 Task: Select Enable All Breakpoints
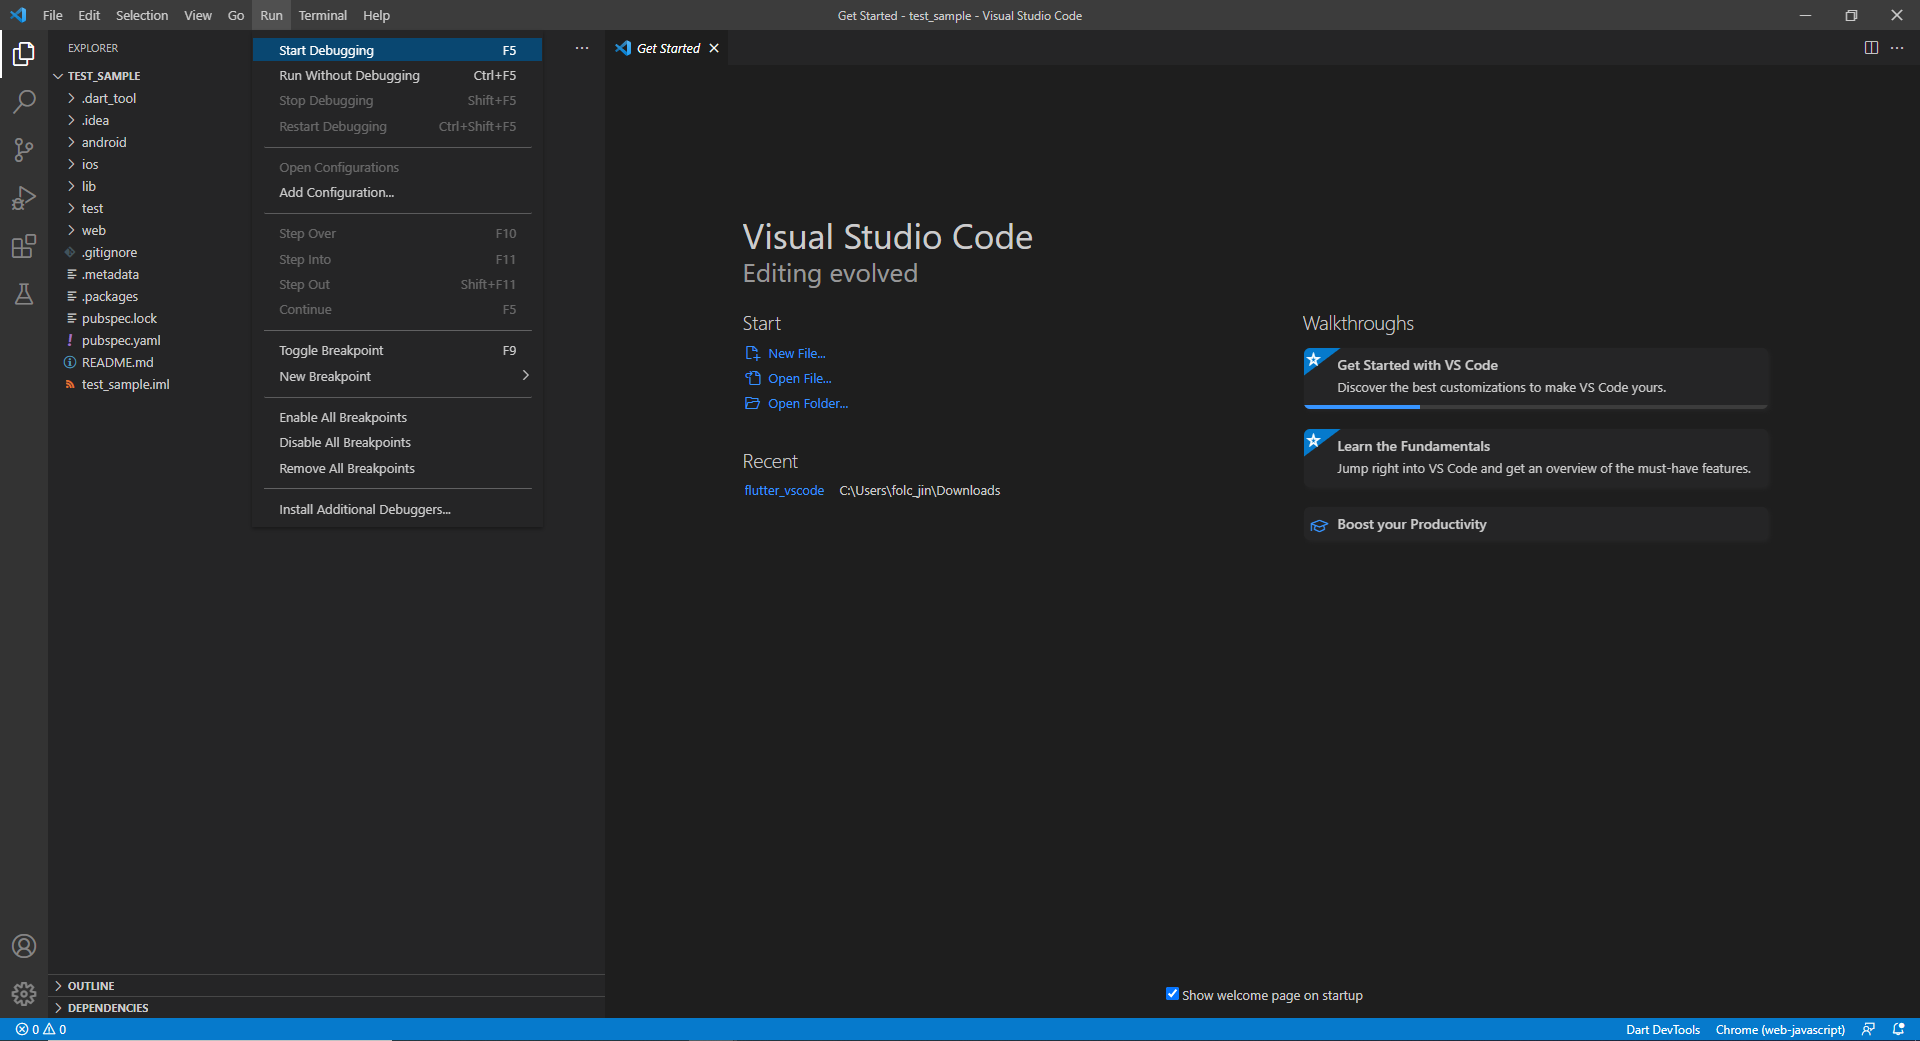(398, 417)
